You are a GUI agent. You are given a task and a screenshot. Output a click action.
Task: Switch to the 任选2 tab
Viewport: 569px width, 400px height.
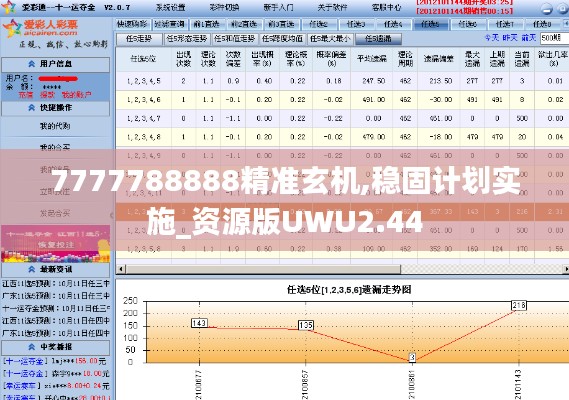click(319, 24)
